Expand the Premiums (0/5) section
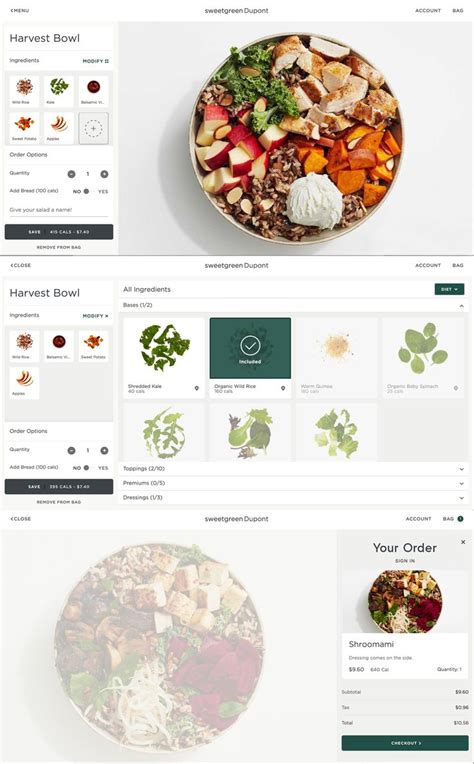Image resolution: width=474 pixels, height=764 pixels. click(294, 483)
